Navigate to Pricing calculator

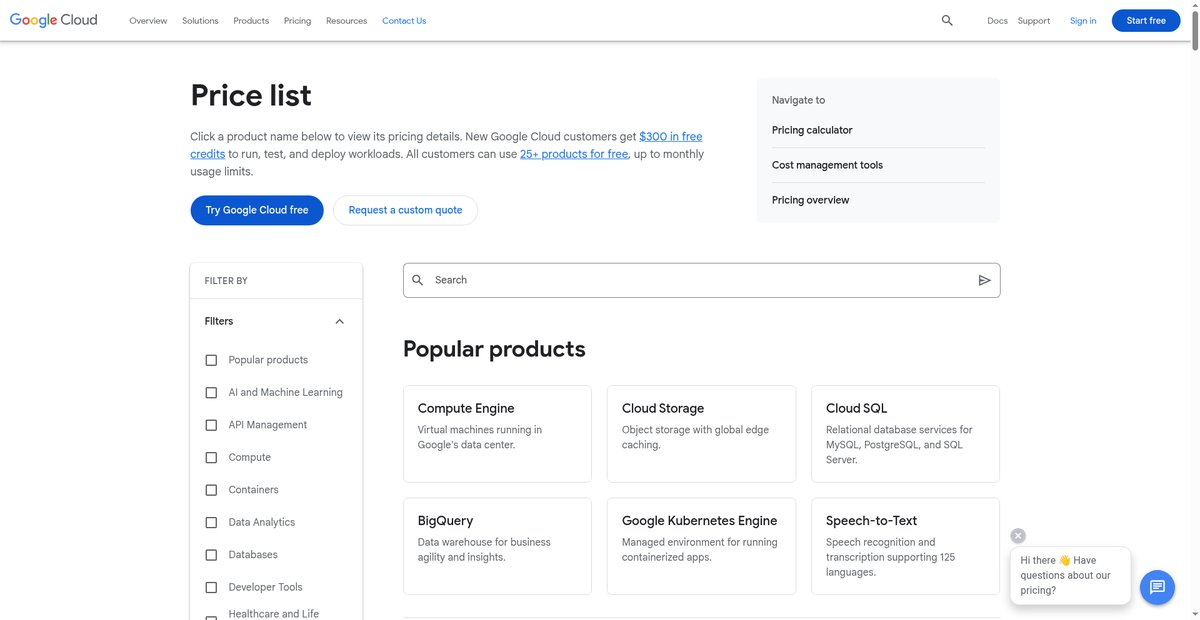pyautogui.click(x=812, y=130)
